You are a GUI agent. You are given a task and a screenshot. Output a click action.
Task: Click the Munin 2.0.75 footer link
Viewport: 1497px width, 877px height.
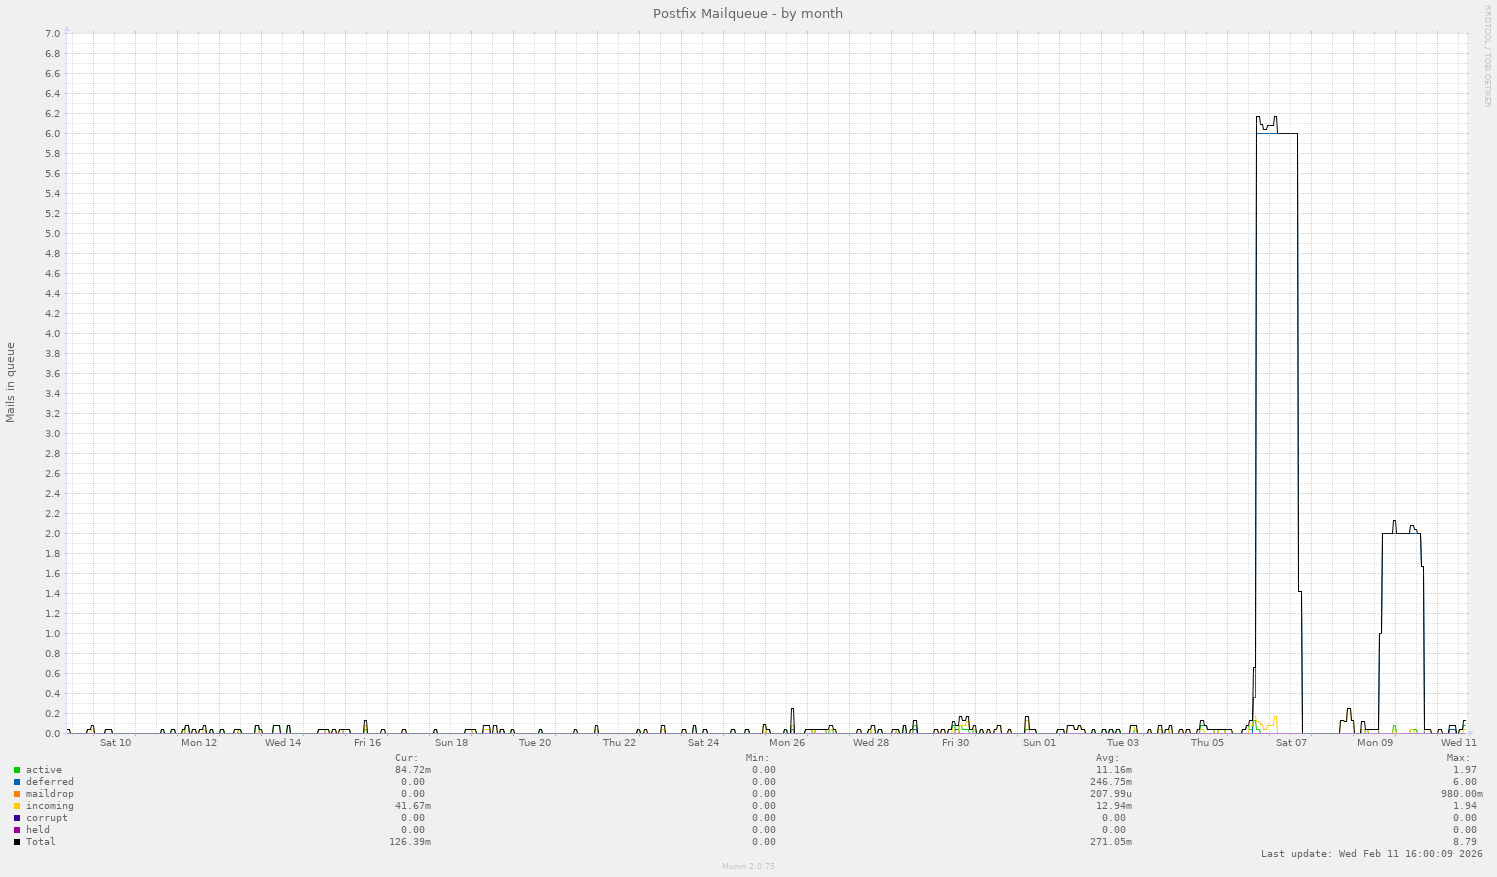[747, 866]
